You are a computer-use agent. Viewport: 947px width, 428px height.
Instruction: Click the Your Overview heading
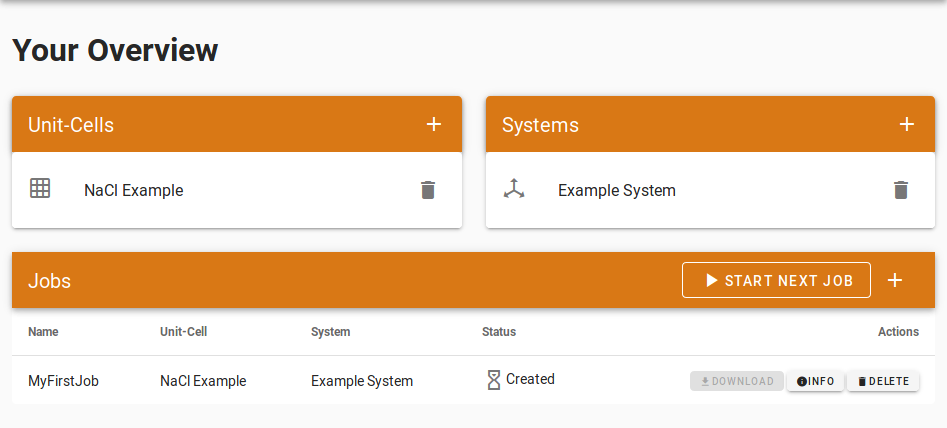click(x=115, y=50)
